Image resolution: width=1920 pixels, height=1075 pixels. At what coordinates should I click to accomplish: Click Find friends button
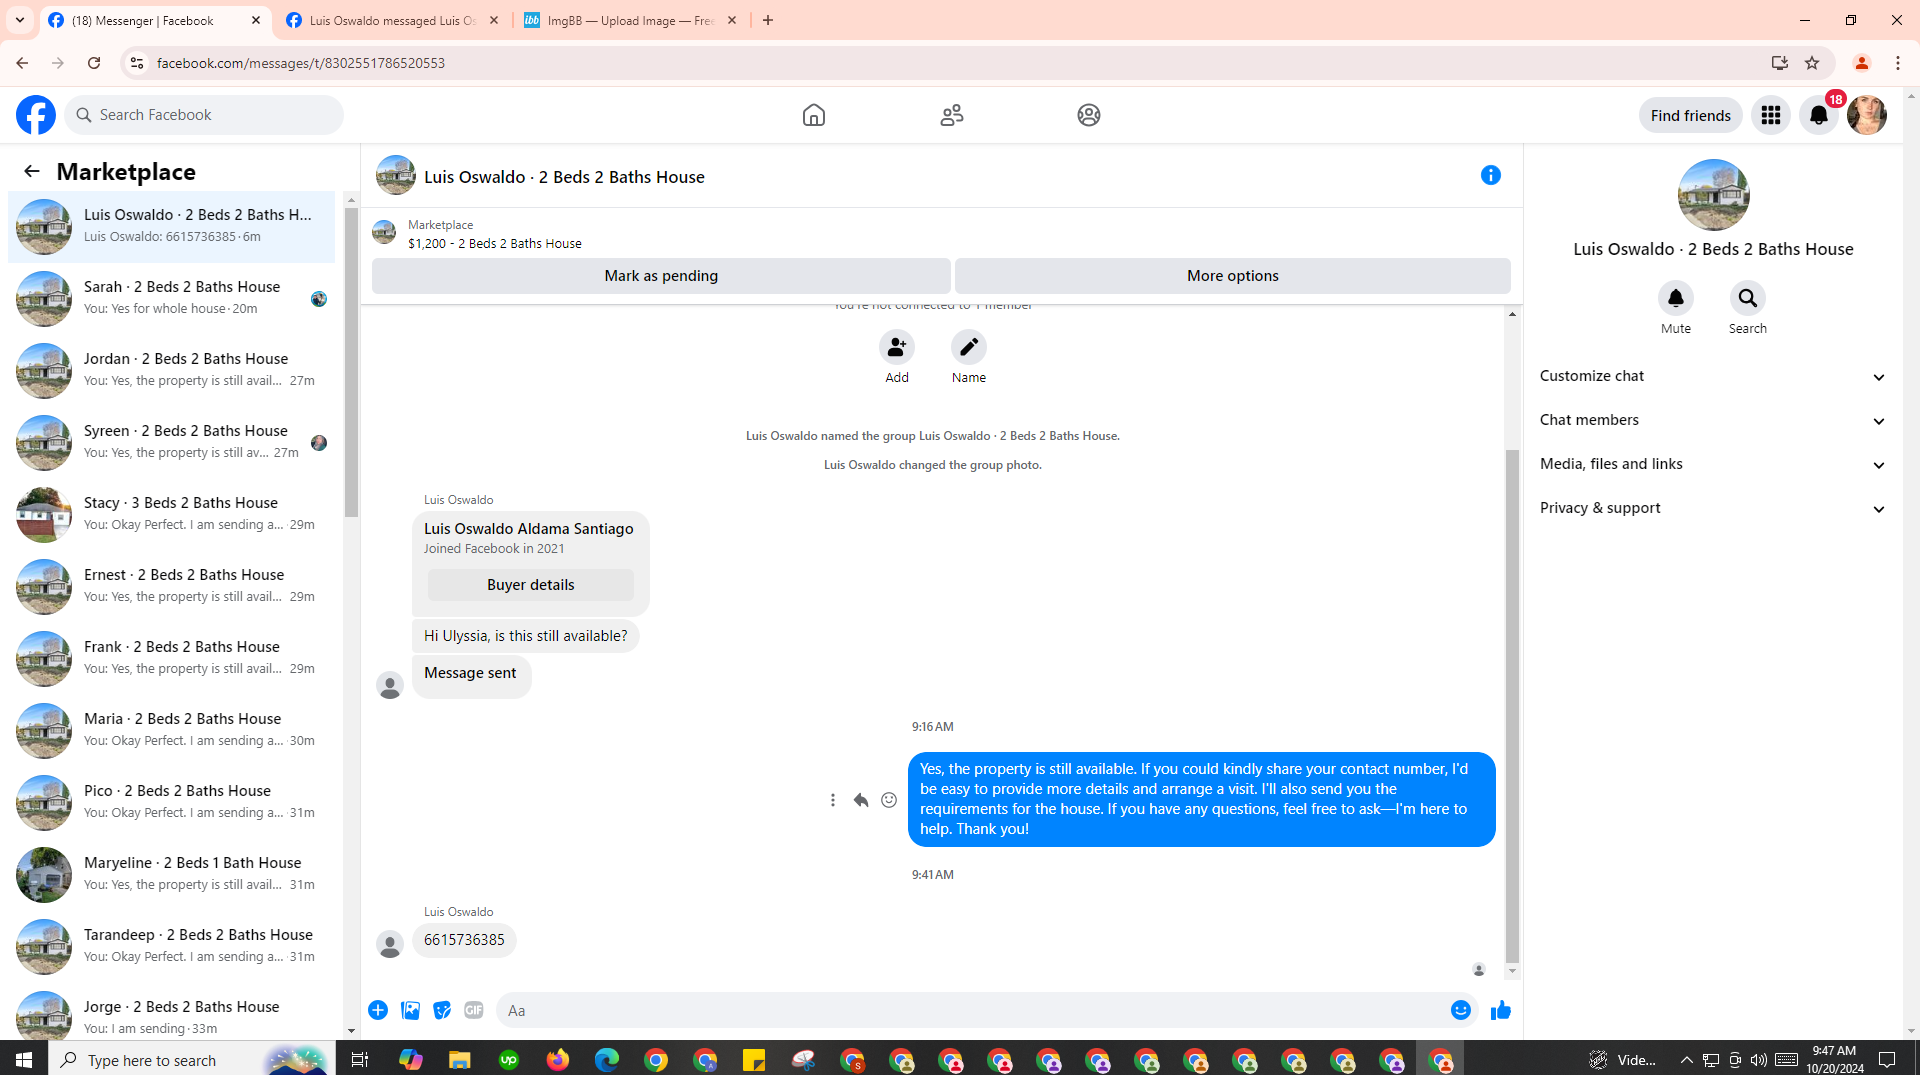point(1690,115)
